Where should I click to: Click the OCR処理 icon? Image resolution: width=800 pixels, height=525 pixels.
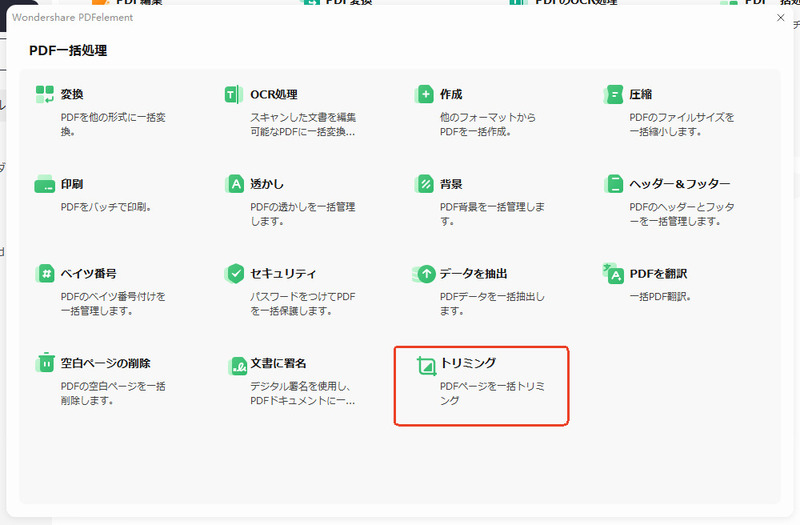click(x=234, y=94)
